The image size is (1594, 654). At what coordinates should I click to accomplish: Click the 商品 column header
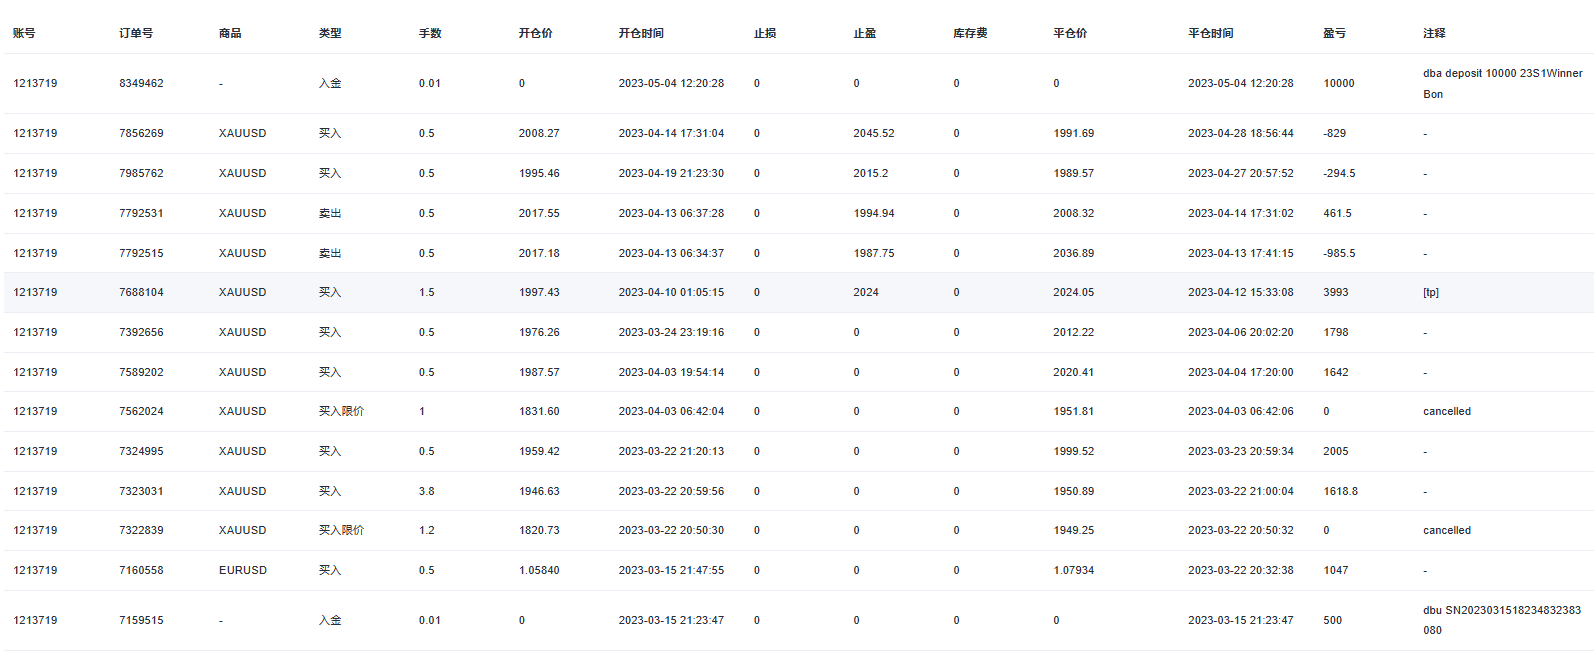pos(230,33)
